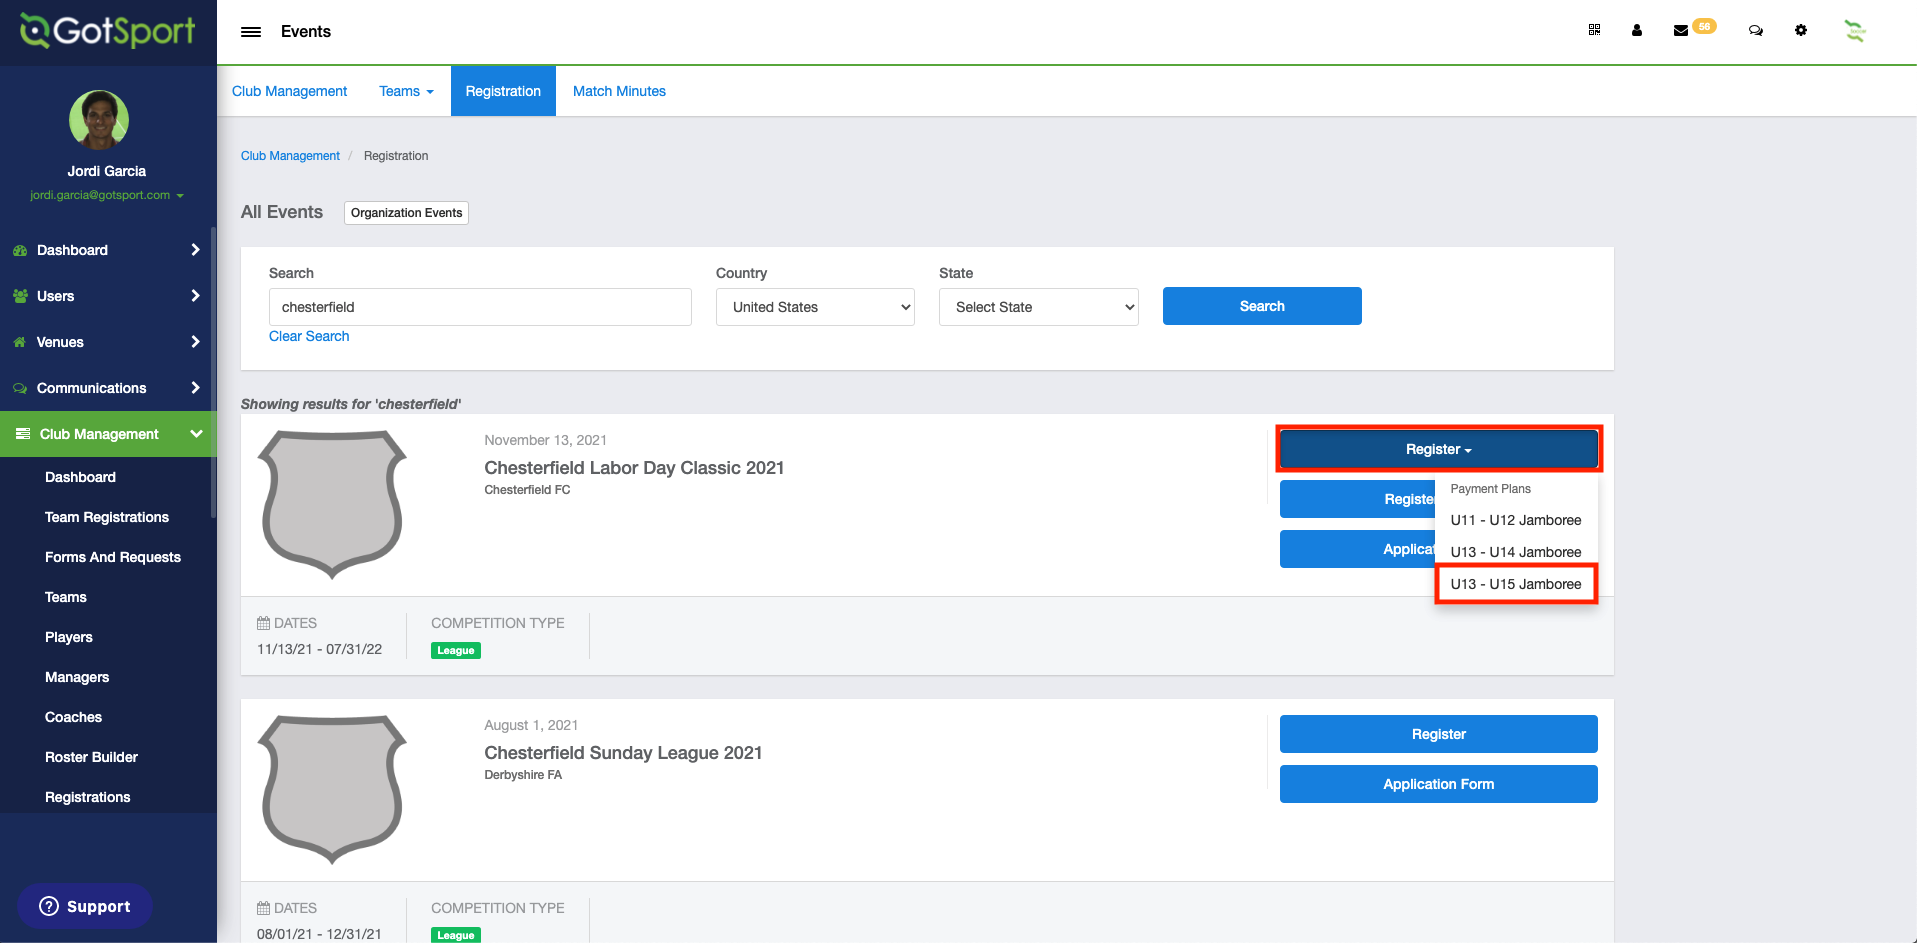Select U11 - U12 Jamboree payment plan
1917x943 pixels.
(1516, 520)
